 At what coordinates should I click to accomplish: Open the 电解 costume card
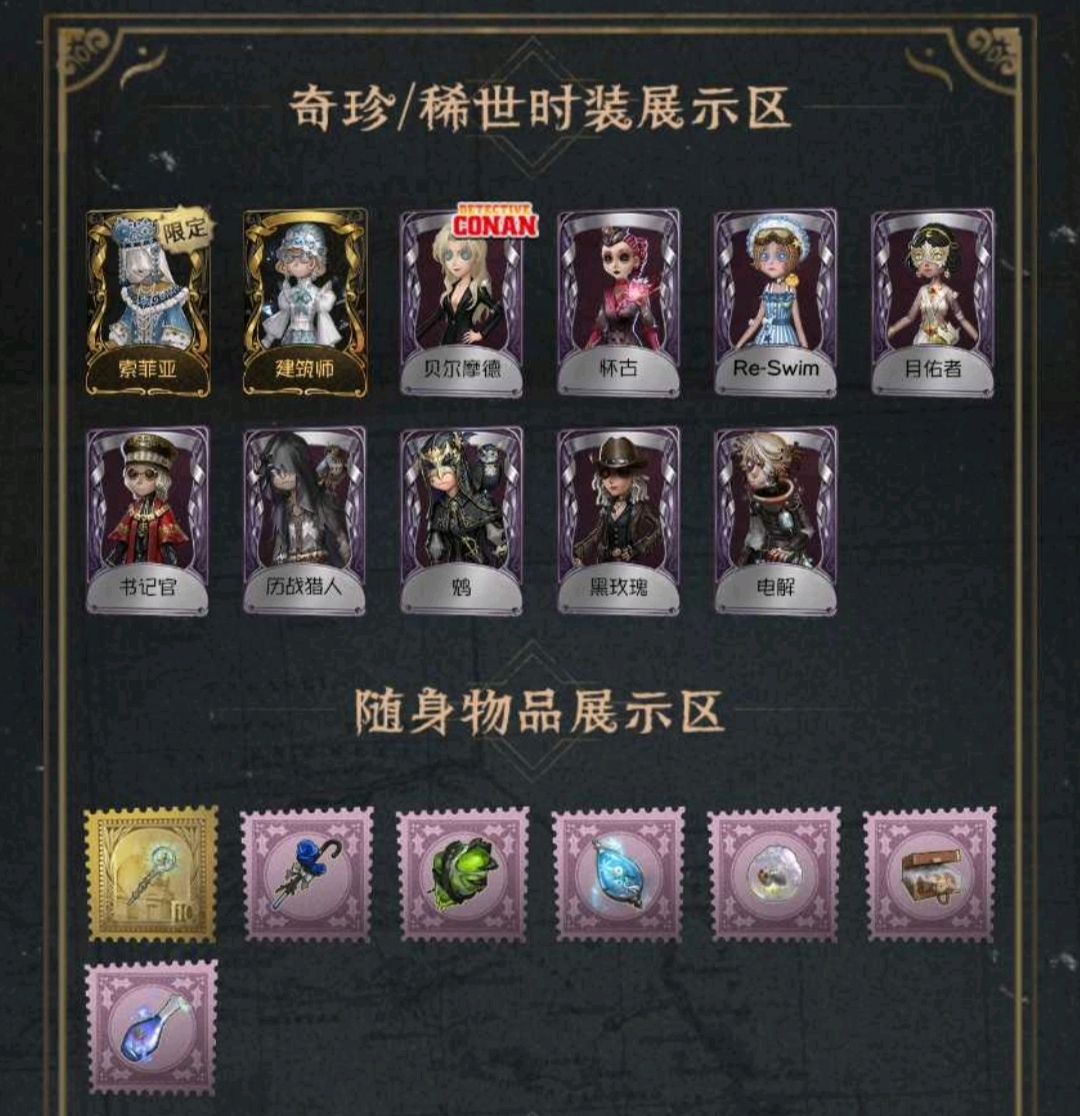coord(776,520)
